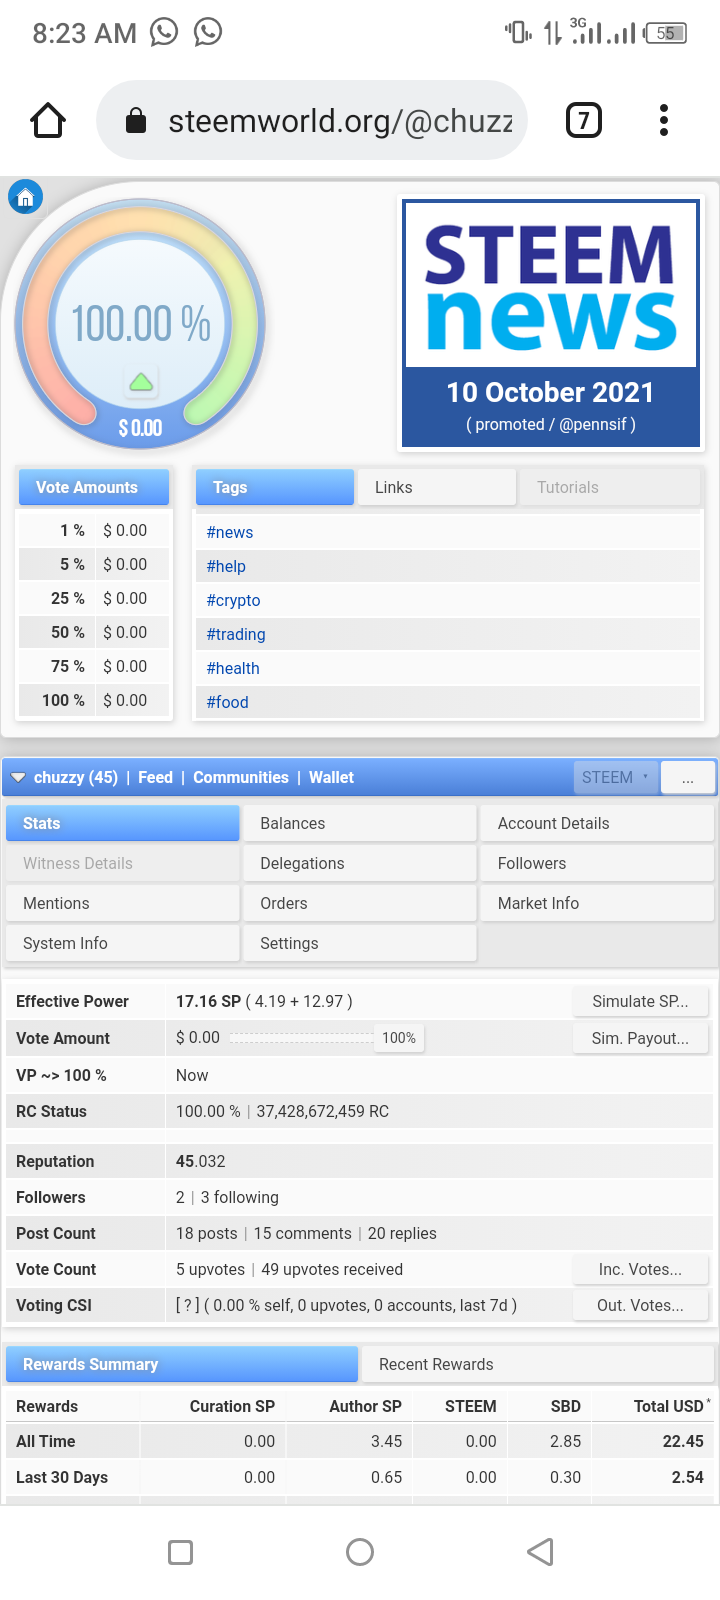Click the '3 following' count

(x=240, y=1197)
